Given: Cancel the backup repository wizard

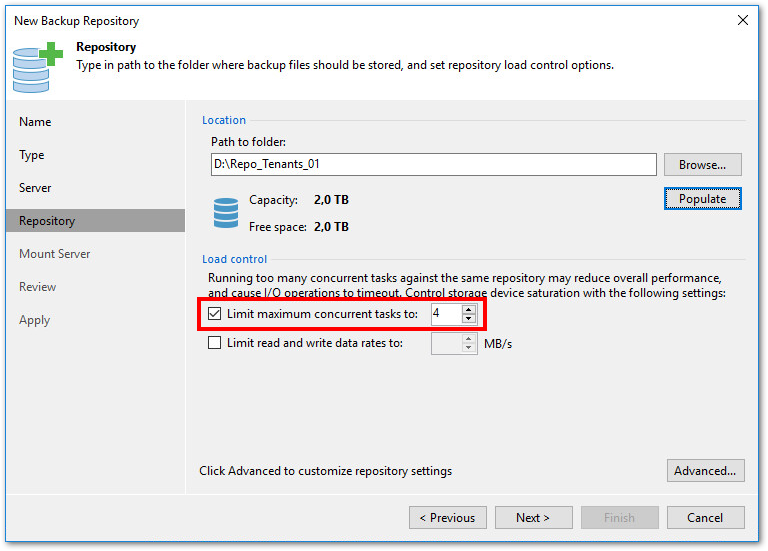Looking at the screenshot, I should [x=705, y=518].
